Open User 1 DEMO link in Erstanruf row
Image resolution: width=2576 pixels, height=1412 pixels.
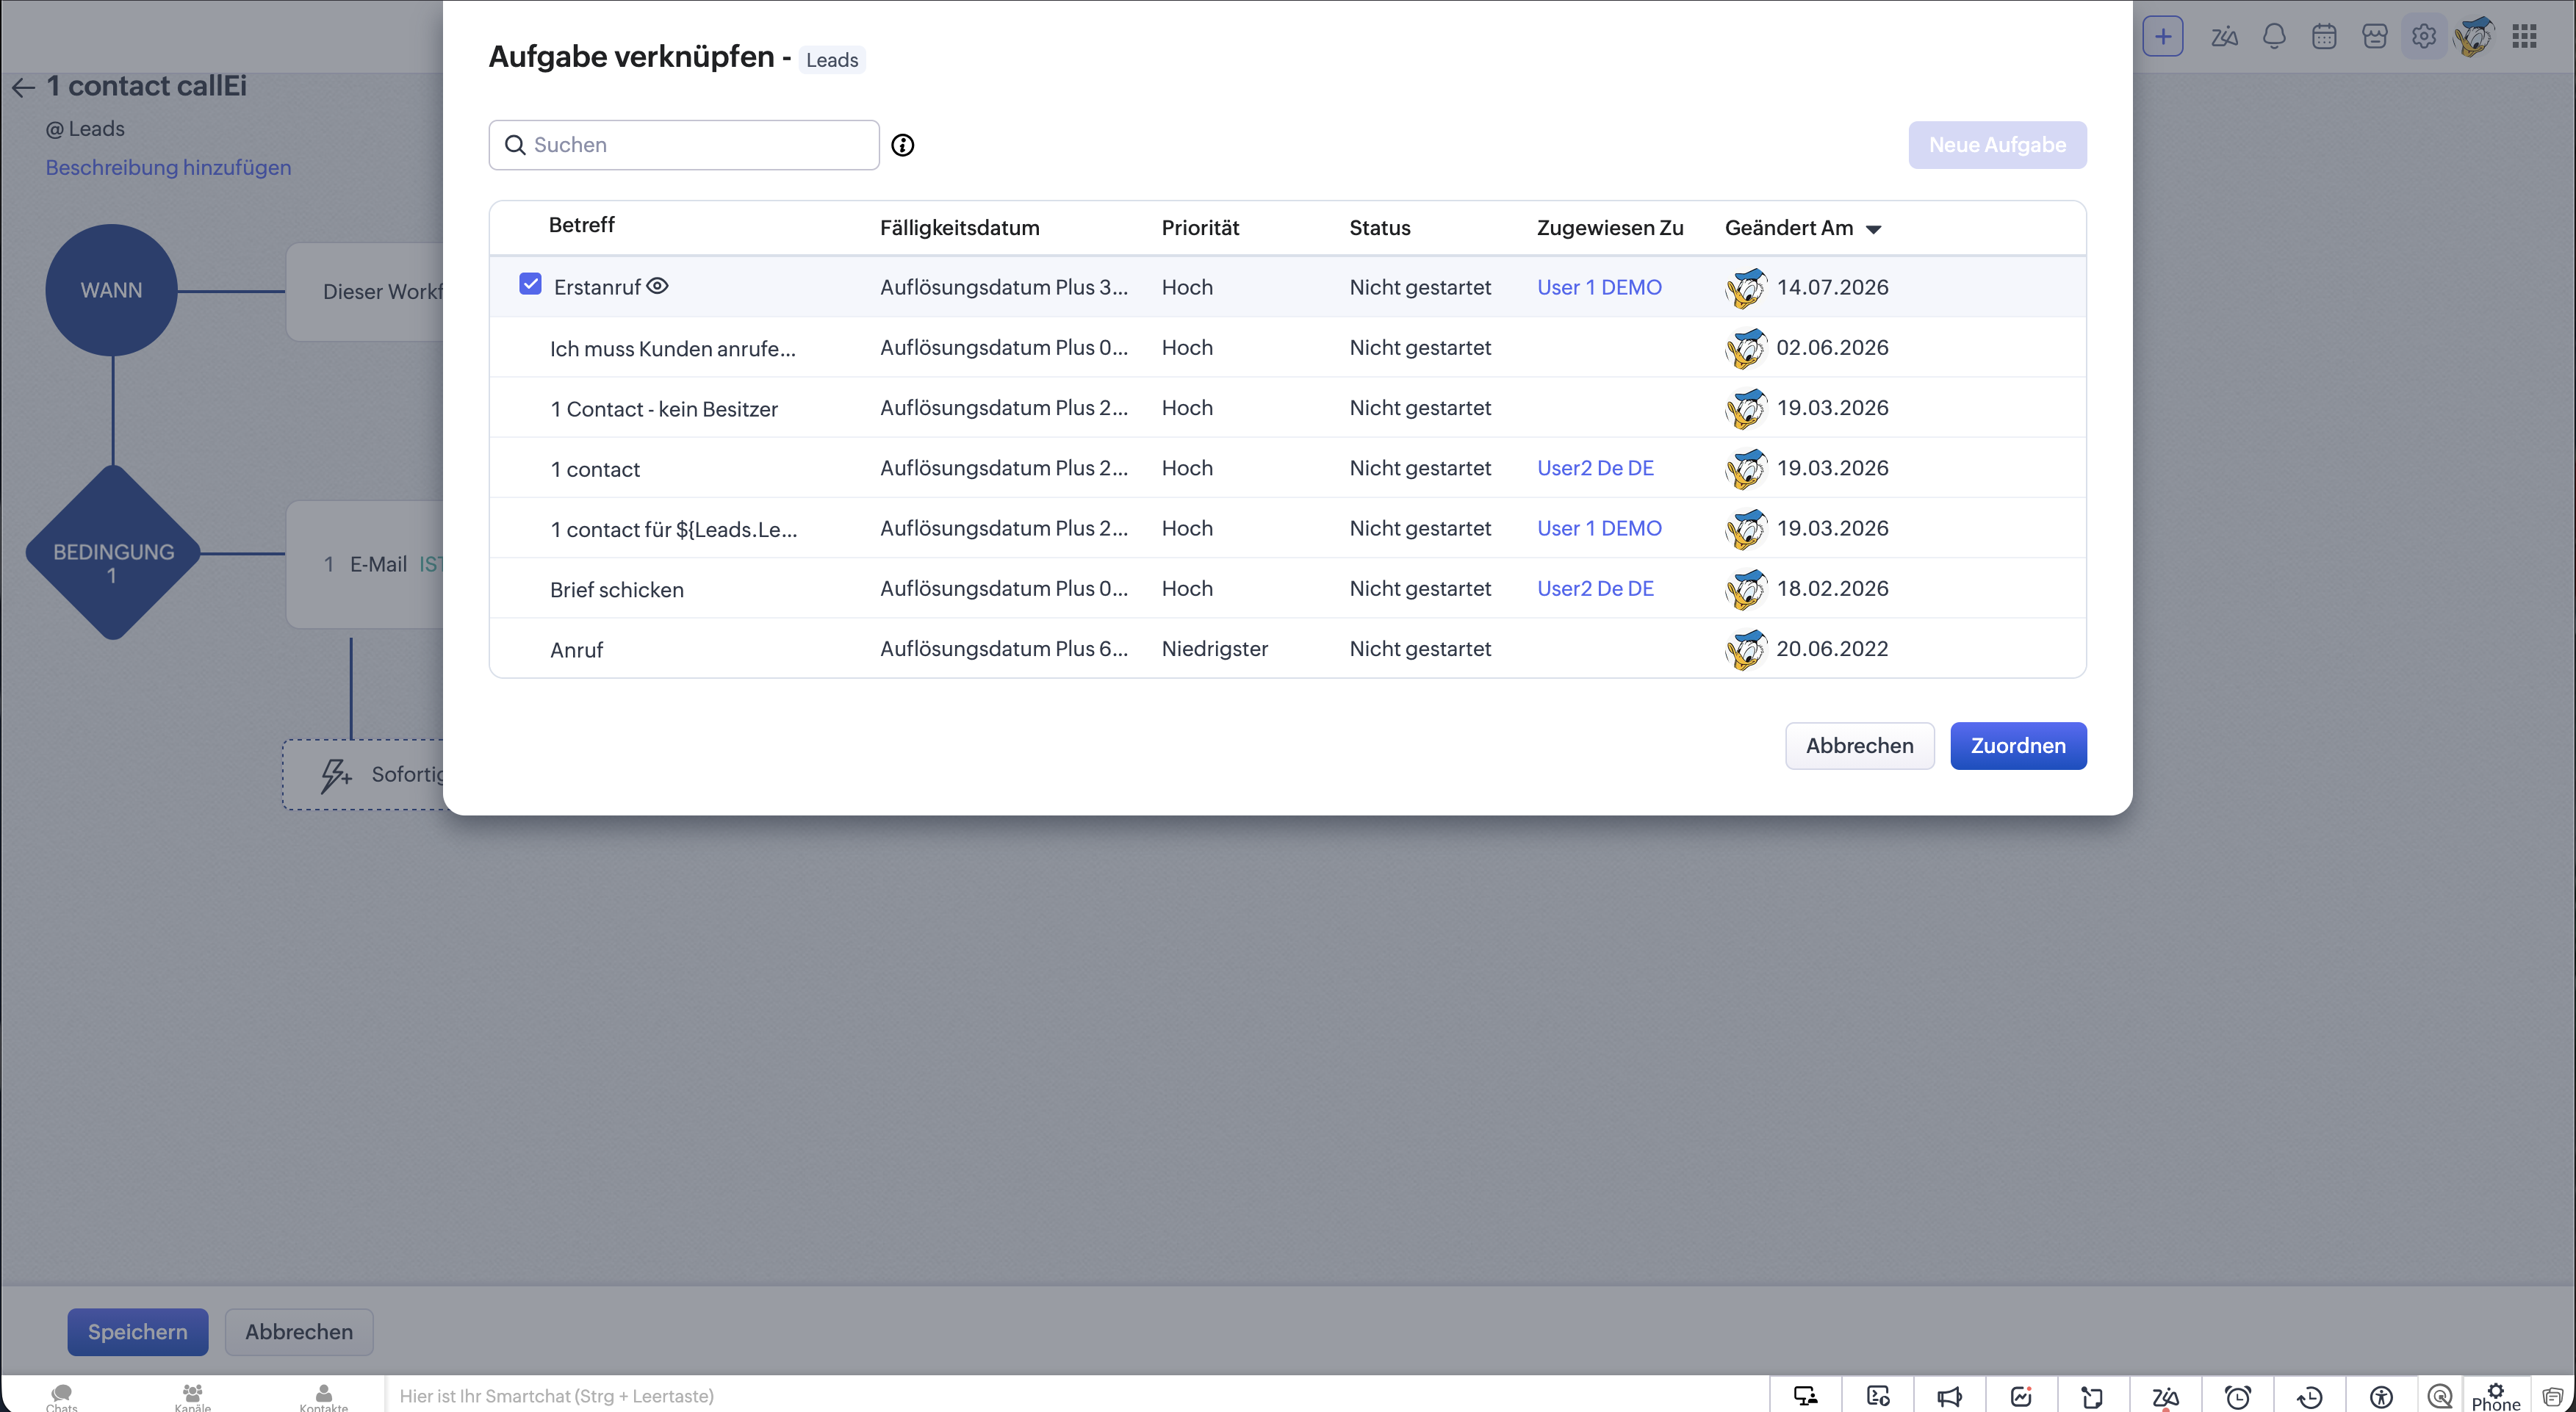pyautogui.click(x=1599, y=287)
